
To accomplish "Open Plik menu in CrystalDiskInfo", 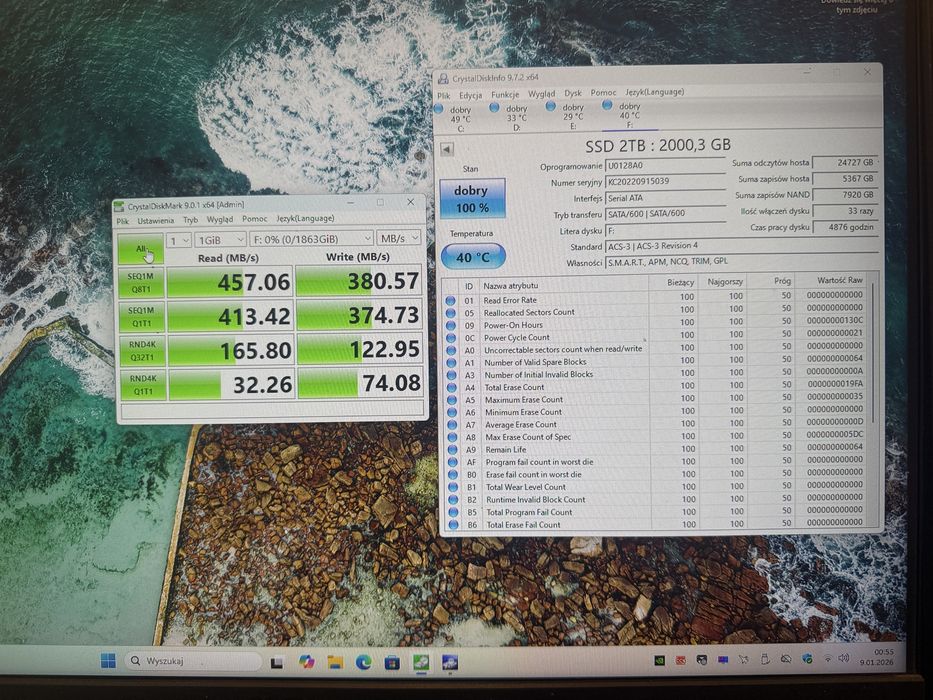I will (x=444, y=95).
